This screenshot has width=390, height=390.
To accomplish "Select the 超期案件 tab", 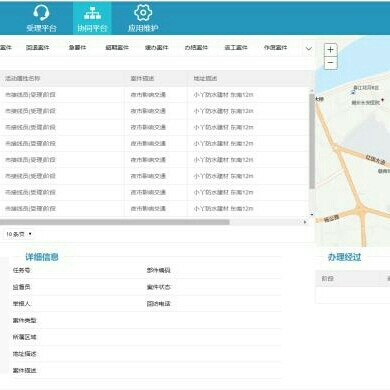I will point(117,48).
